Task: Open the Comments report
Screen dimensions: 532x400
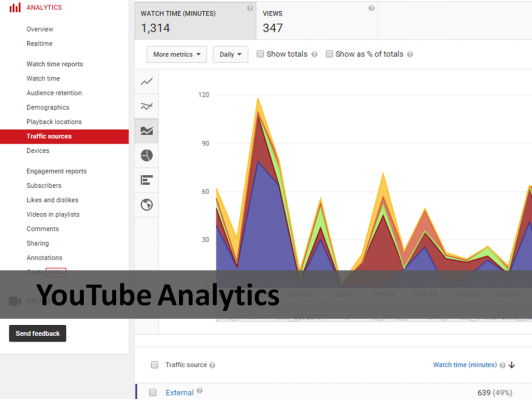Action: point(42,229)
